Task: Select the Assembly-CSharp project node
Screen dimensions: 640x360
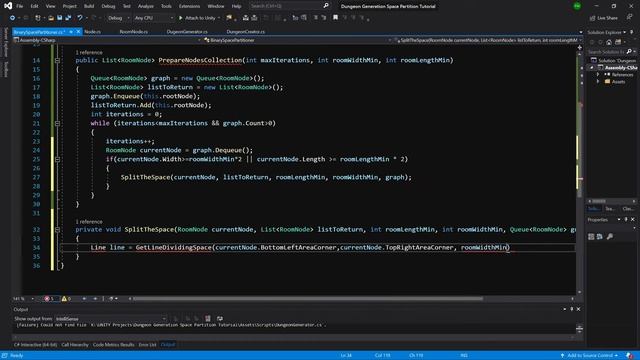Action: point(620,67)
